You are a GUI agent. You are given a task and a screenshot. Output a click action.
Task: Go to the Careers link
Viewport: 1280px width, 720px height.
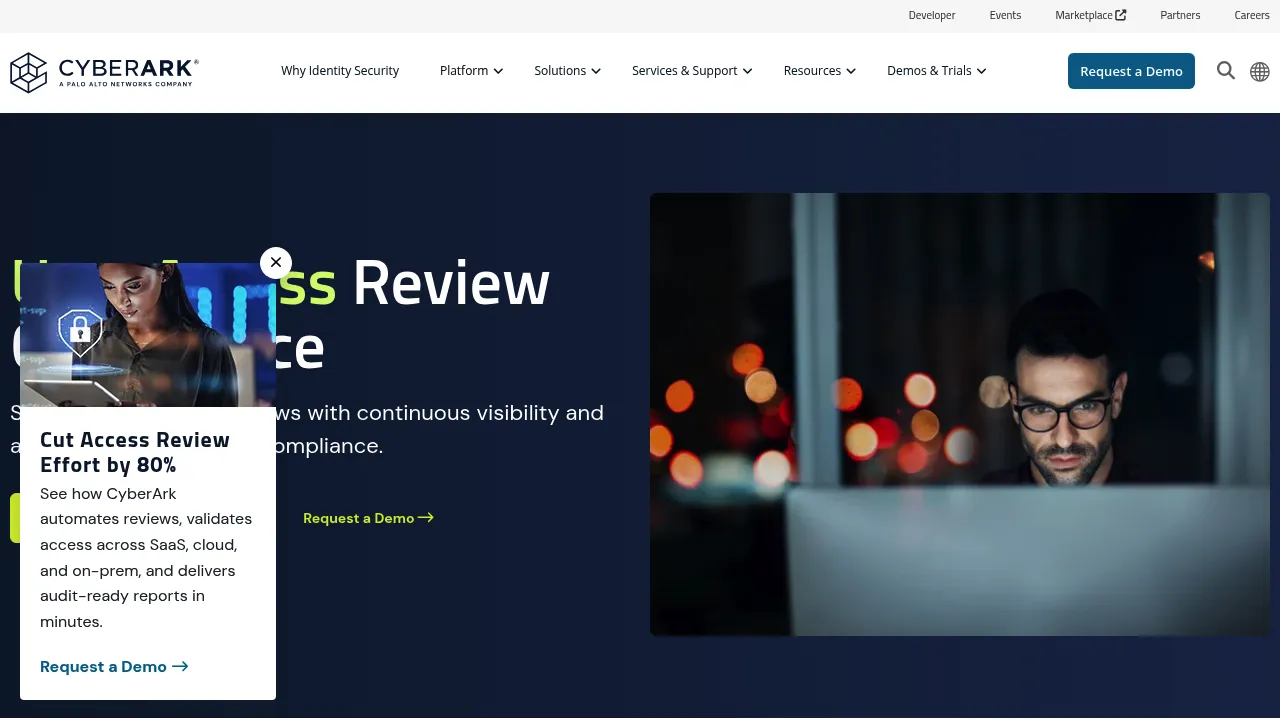point(1252,15)
